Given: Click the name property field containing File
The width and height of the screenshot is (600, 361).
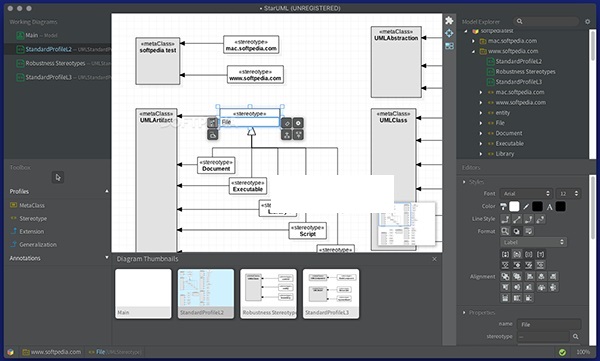Looking at the screenshot, I should click(x=549, y=325).
